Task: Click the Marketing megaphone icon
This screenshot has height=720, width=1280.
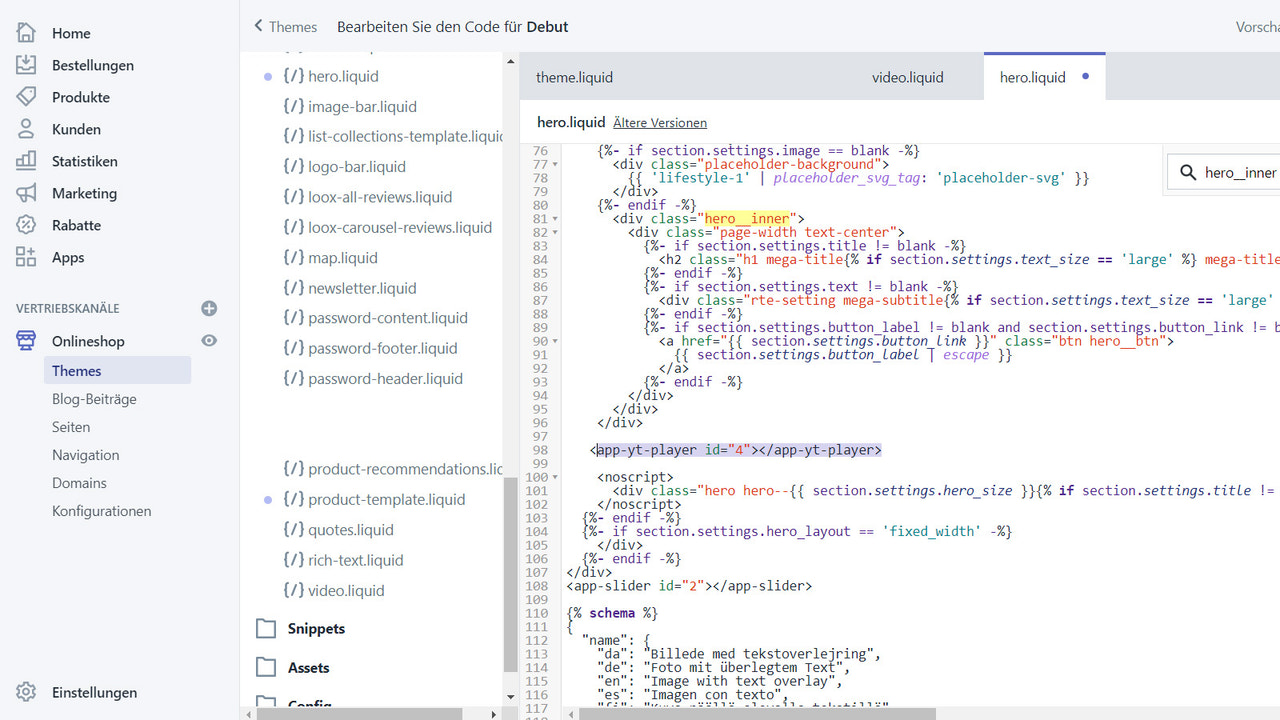Action: point(26,193)
